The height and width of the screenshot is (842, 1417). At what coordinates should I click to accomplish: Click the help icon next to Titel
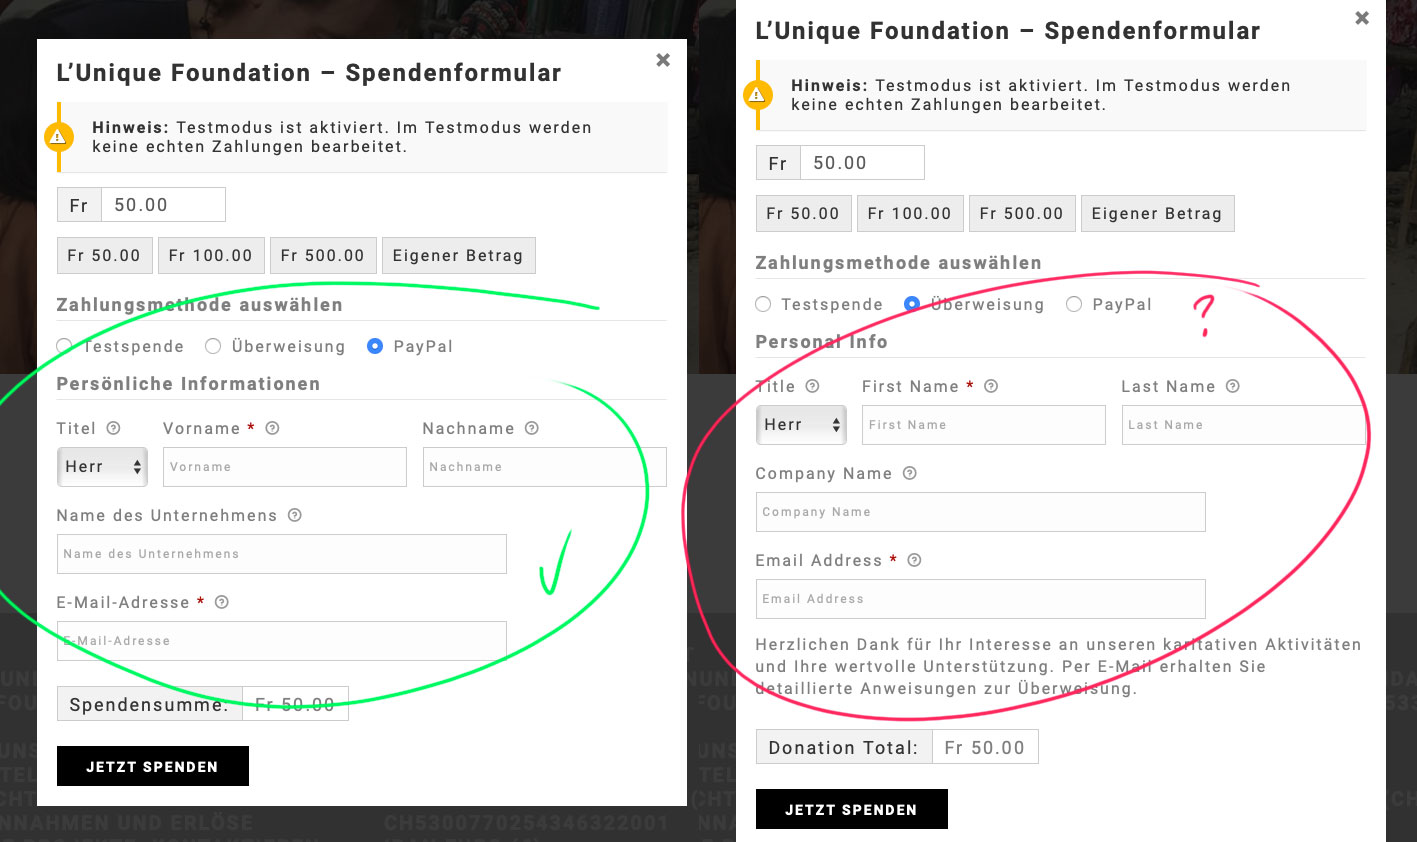pos(113,428)
